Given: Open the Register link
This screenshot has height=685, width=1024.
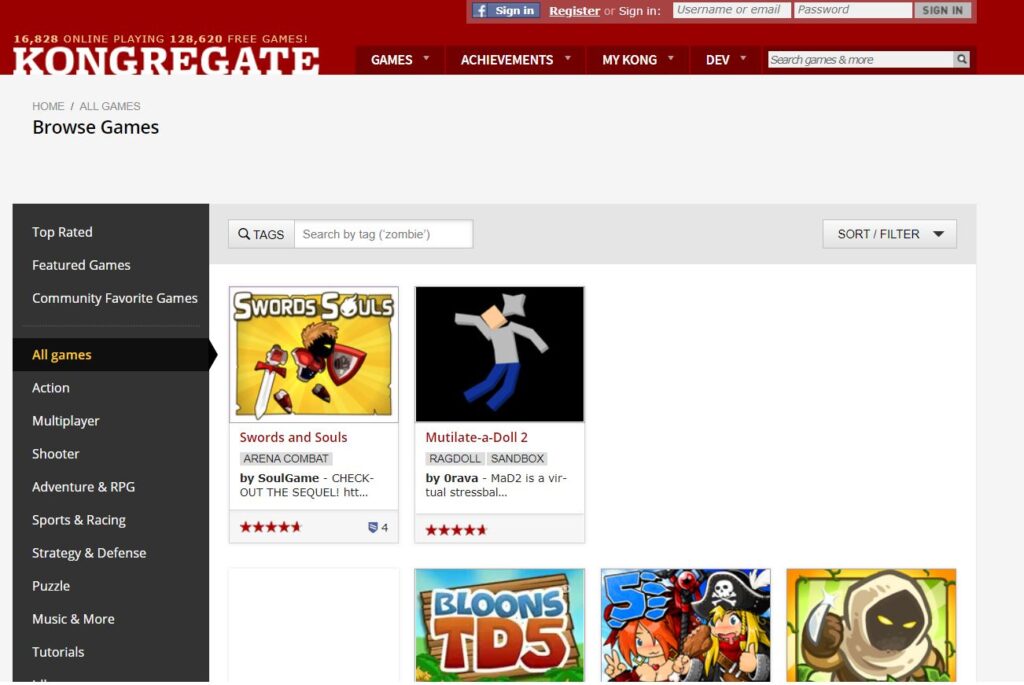Looking at the screenshot, I should click(574, 10).
